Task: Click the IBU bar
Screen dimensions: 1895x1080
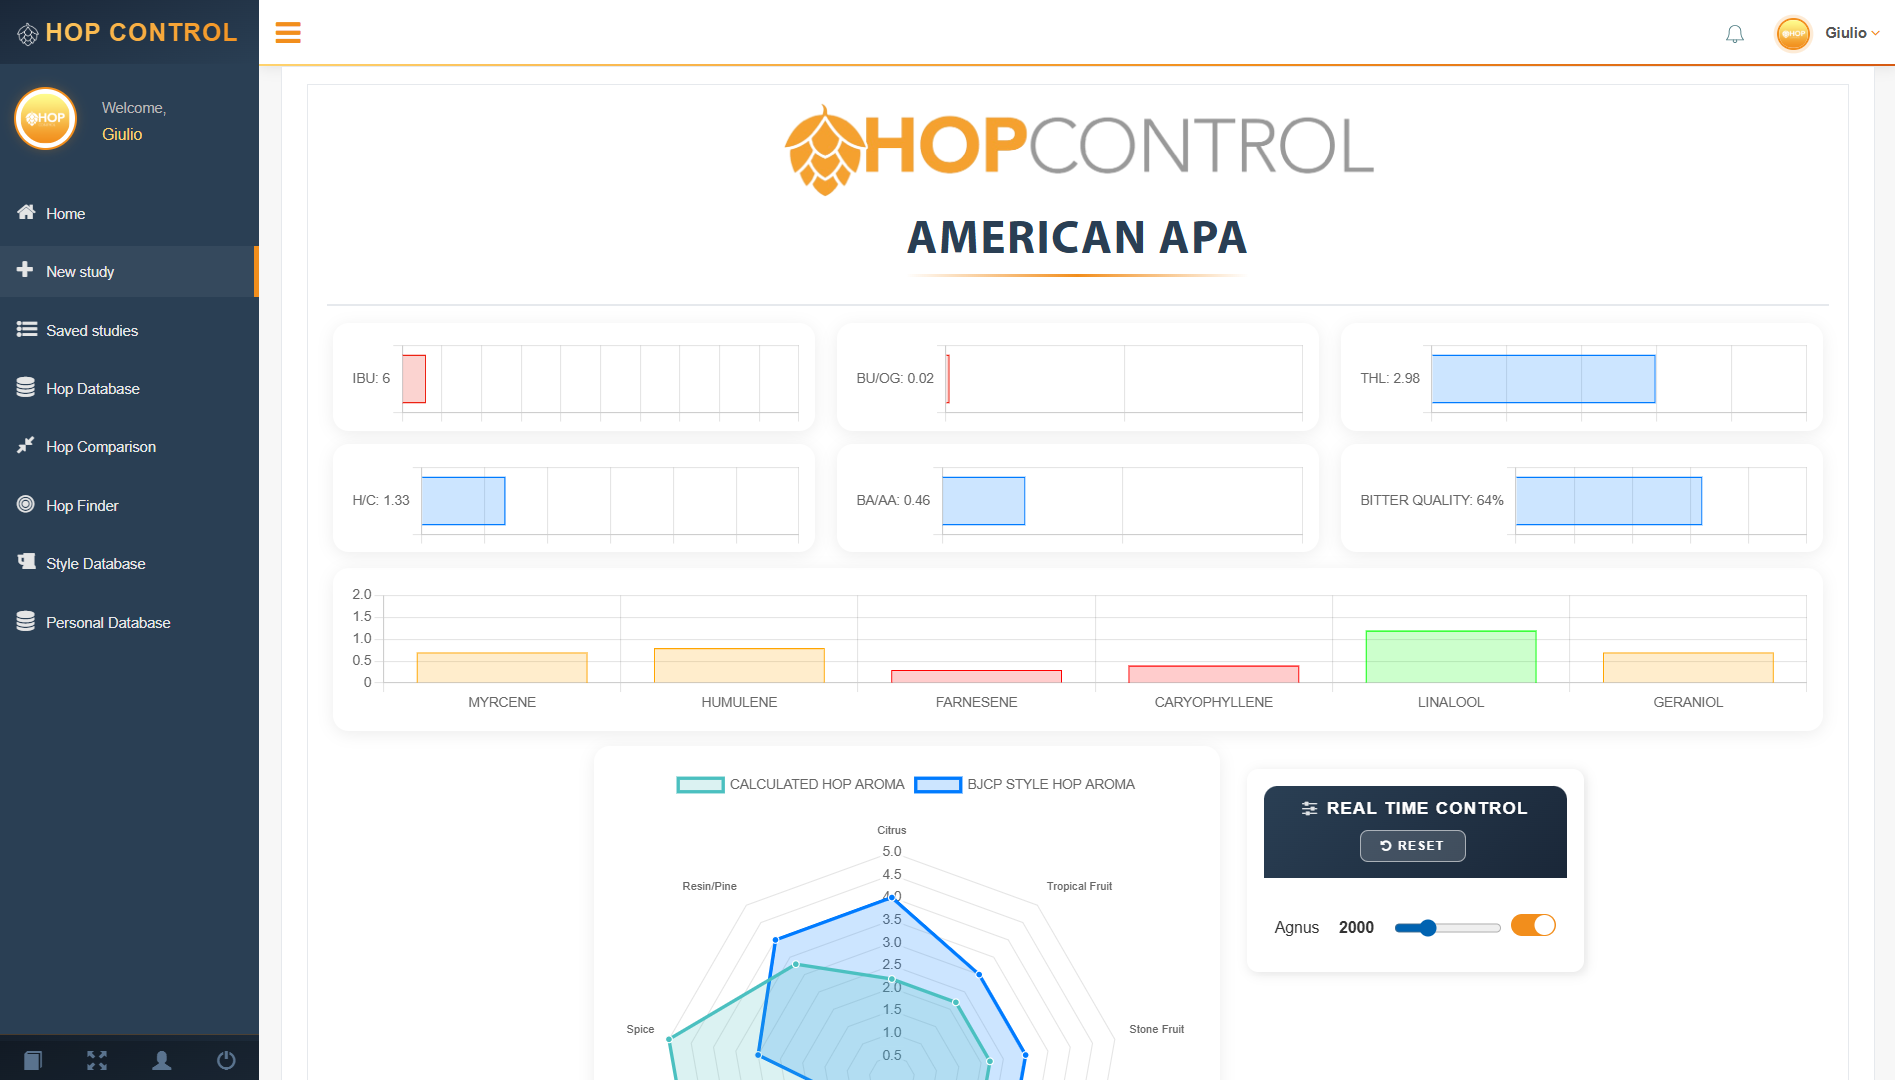Action: point(414,379)
